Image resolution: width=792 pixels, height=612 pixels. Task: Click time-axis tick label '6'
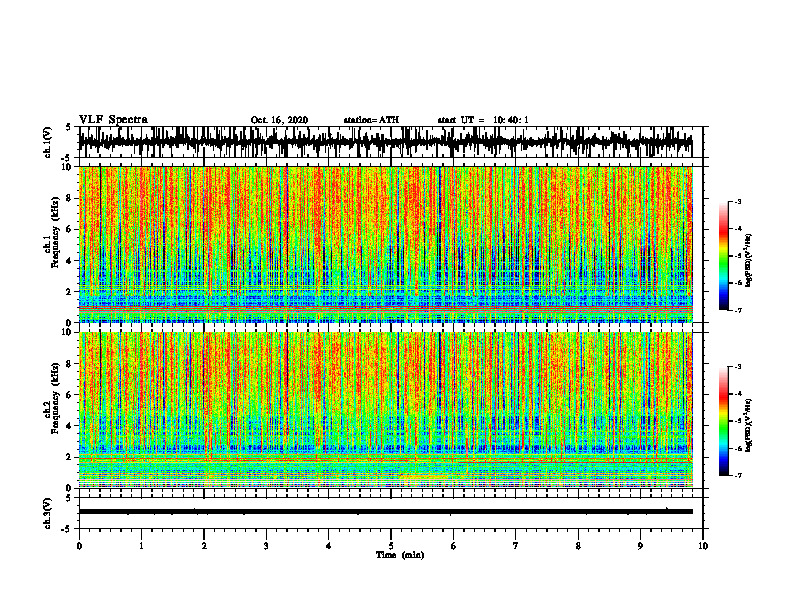(x=454, y=546)
